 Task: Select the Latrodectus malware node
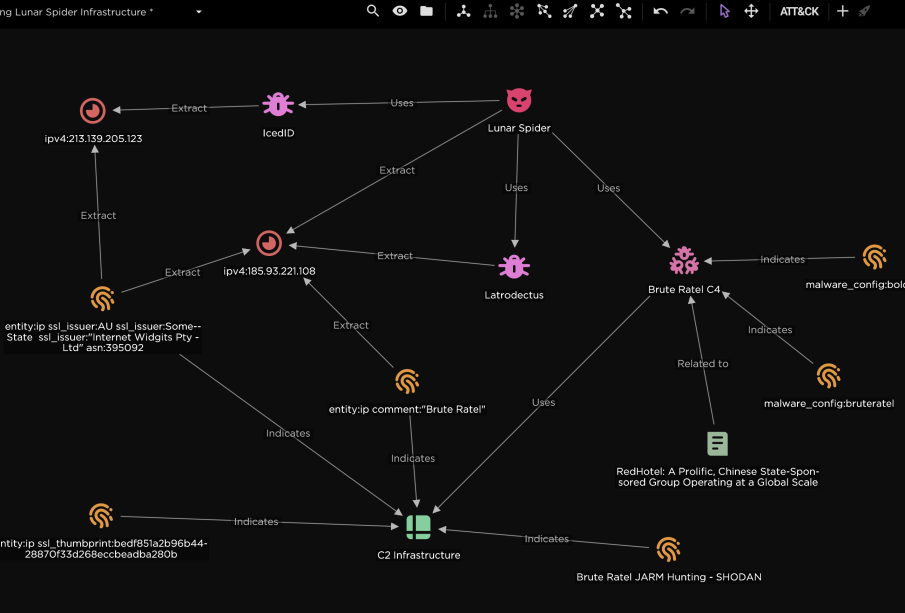(514, 267)
